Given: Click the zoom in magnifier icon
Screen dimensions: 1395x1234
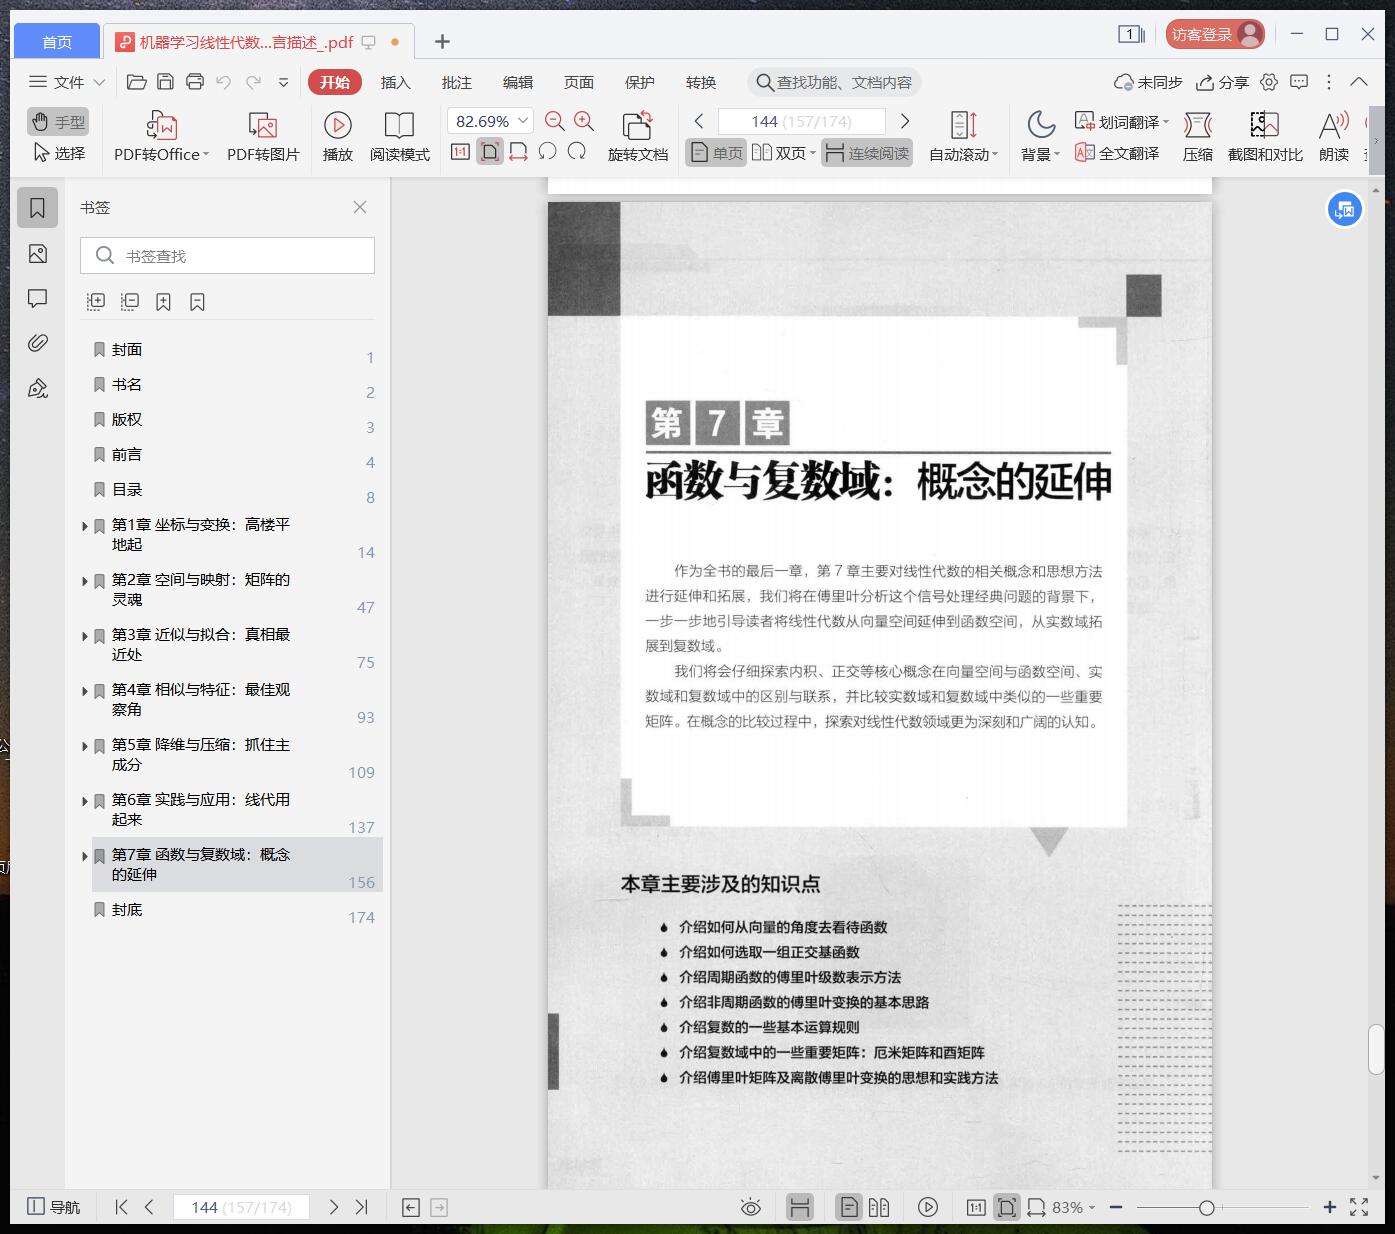Looking at the screenshot, I should pyautogui.click(x=584, y=121).
